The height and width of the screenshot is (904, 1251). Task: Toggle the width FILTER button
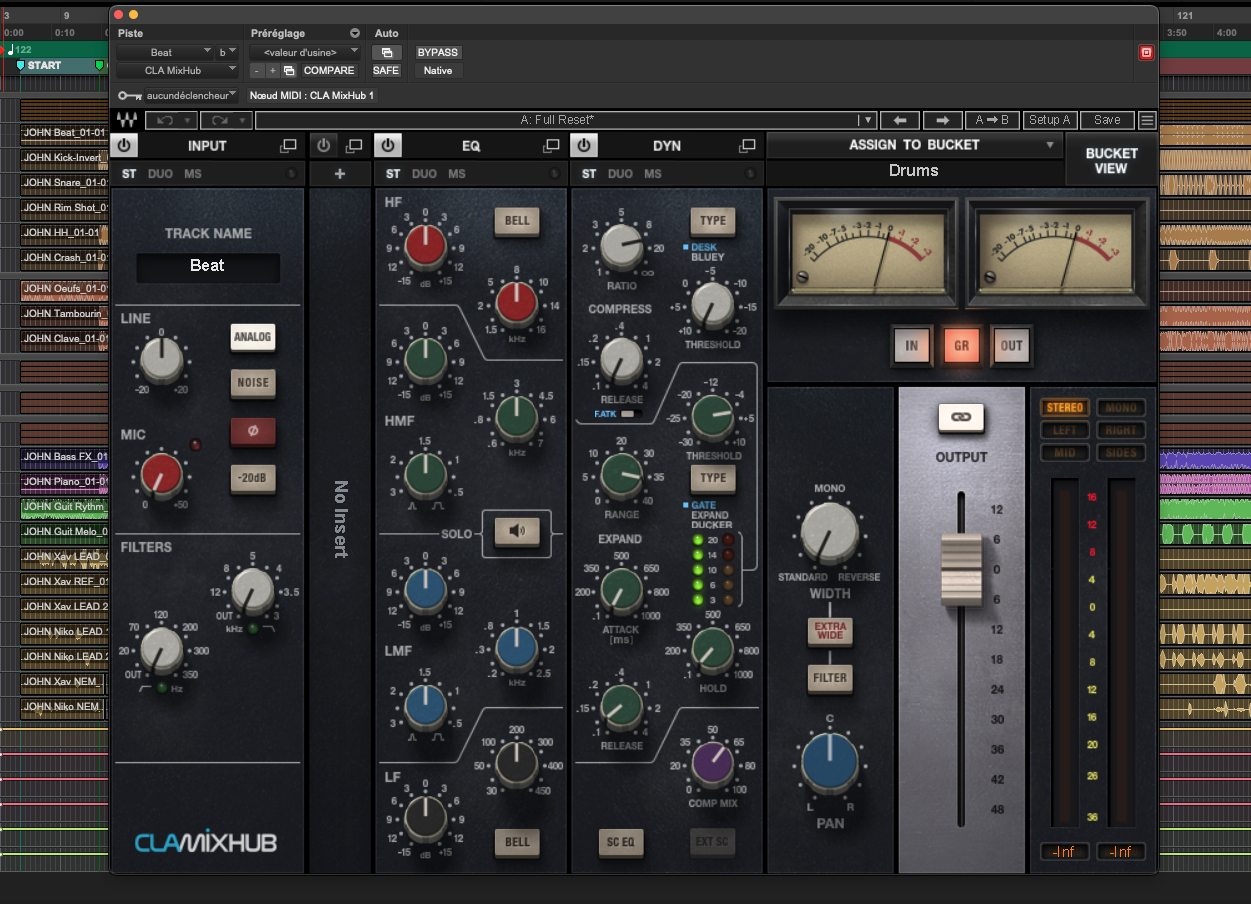coord(830,678)
